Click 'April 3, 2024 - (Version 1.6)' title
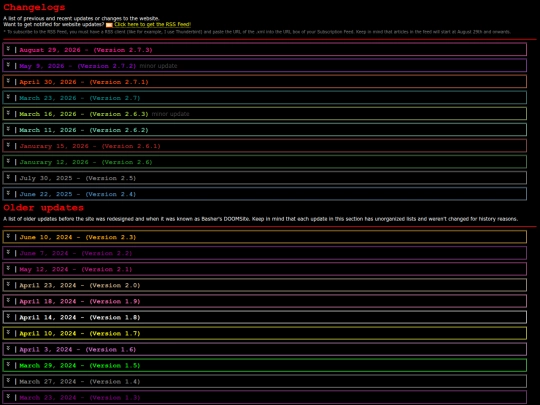This screenshot has width=540, height=405. (x=77, y=350)
